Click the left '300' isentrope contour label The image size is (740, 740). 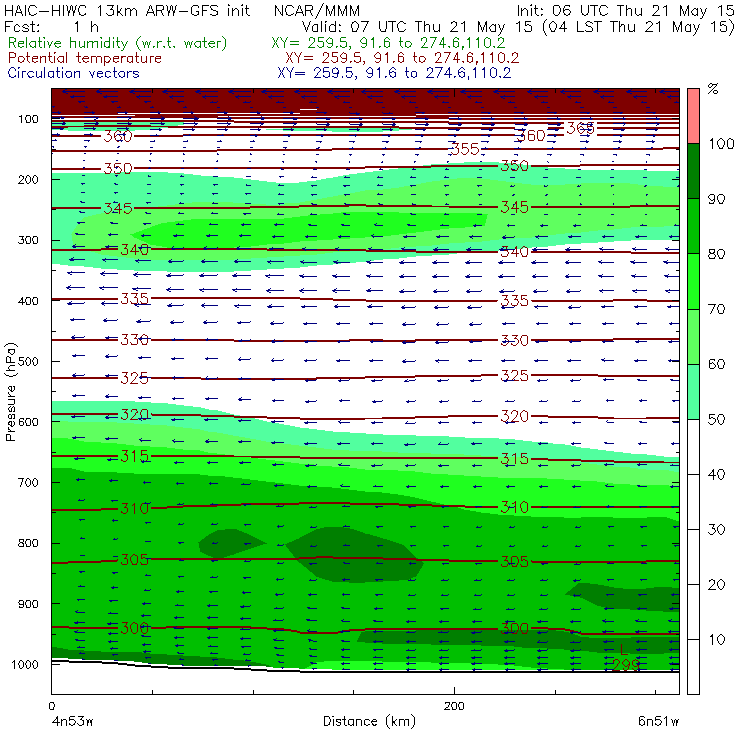point(135,628)
